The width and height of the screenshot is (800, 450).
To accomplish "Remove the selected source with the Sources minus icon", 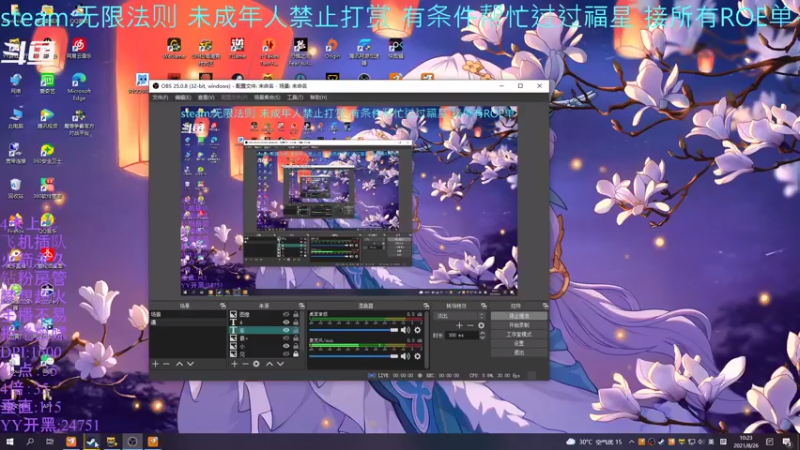I will coord(245,364).
